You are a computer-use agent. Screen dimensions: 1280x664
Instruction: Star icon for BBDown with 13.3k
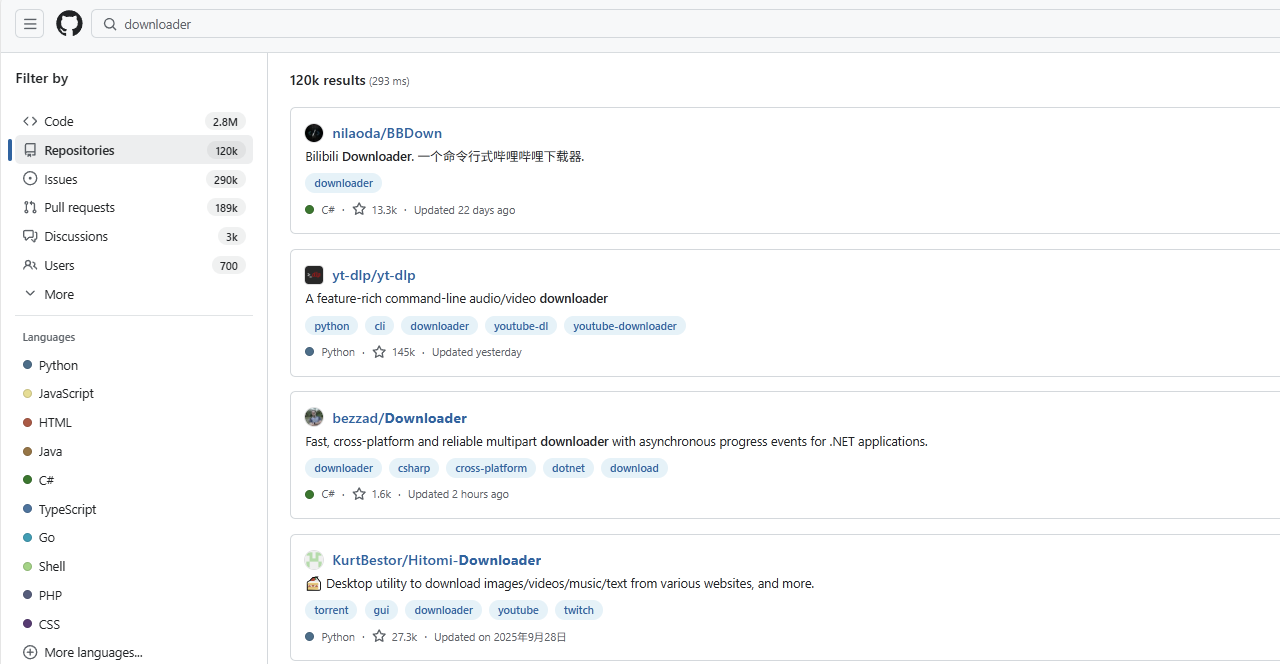(x=359, y=210)
